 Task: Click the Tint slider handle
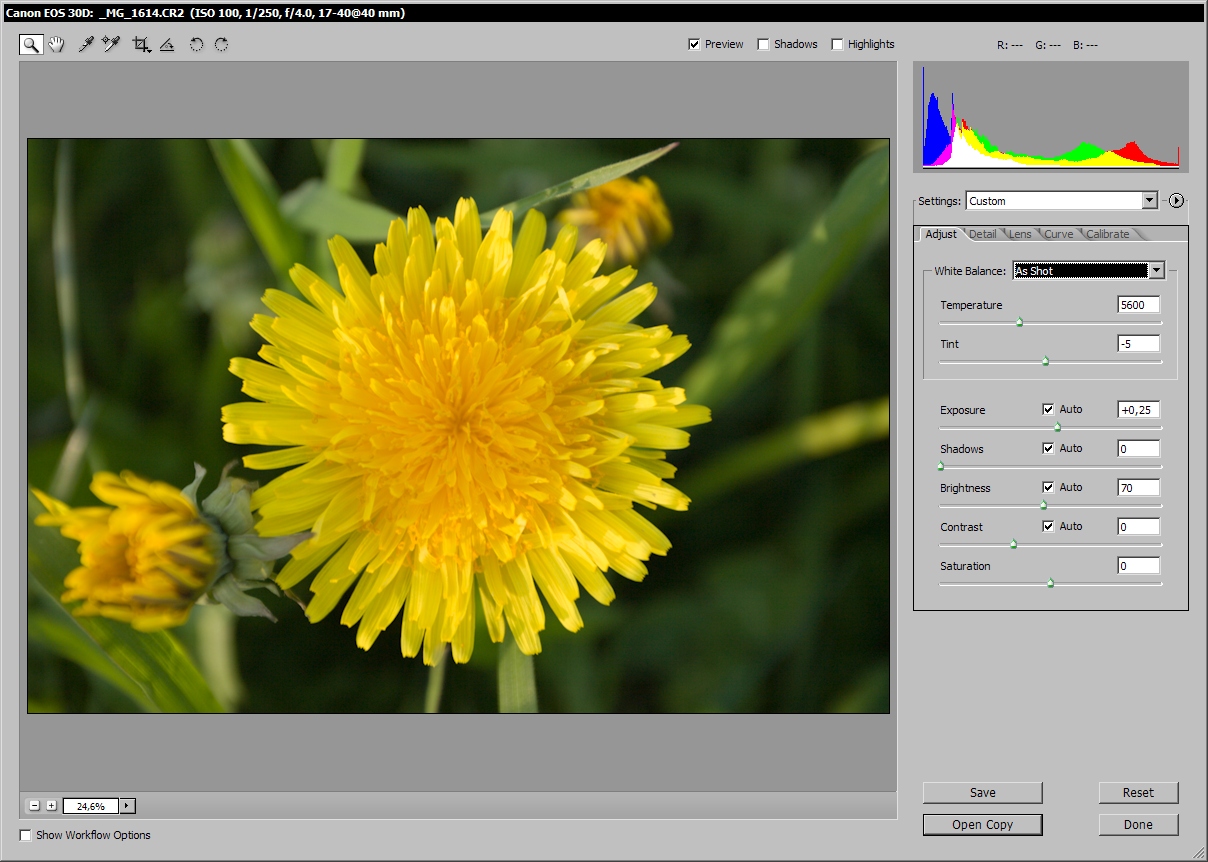click(x=1046, y=362)
